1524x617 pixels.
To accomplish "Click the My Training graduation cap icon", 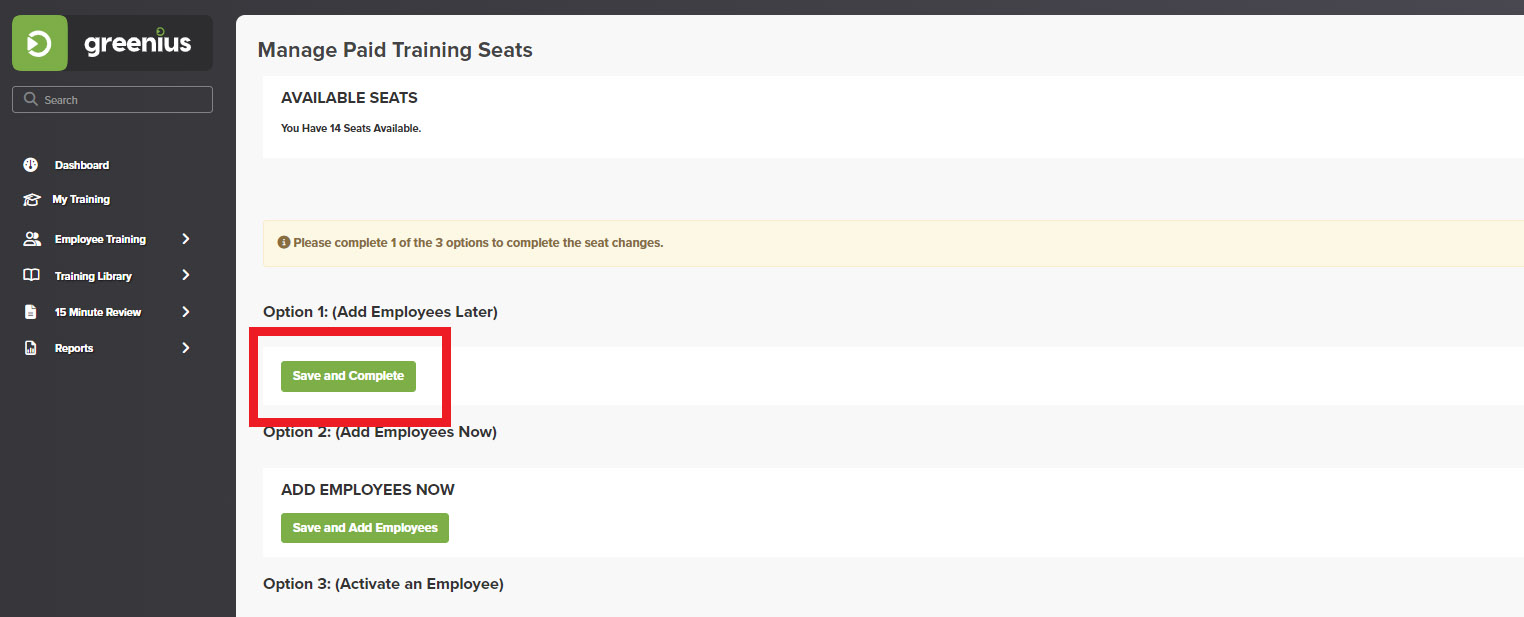I will point(31,200).
